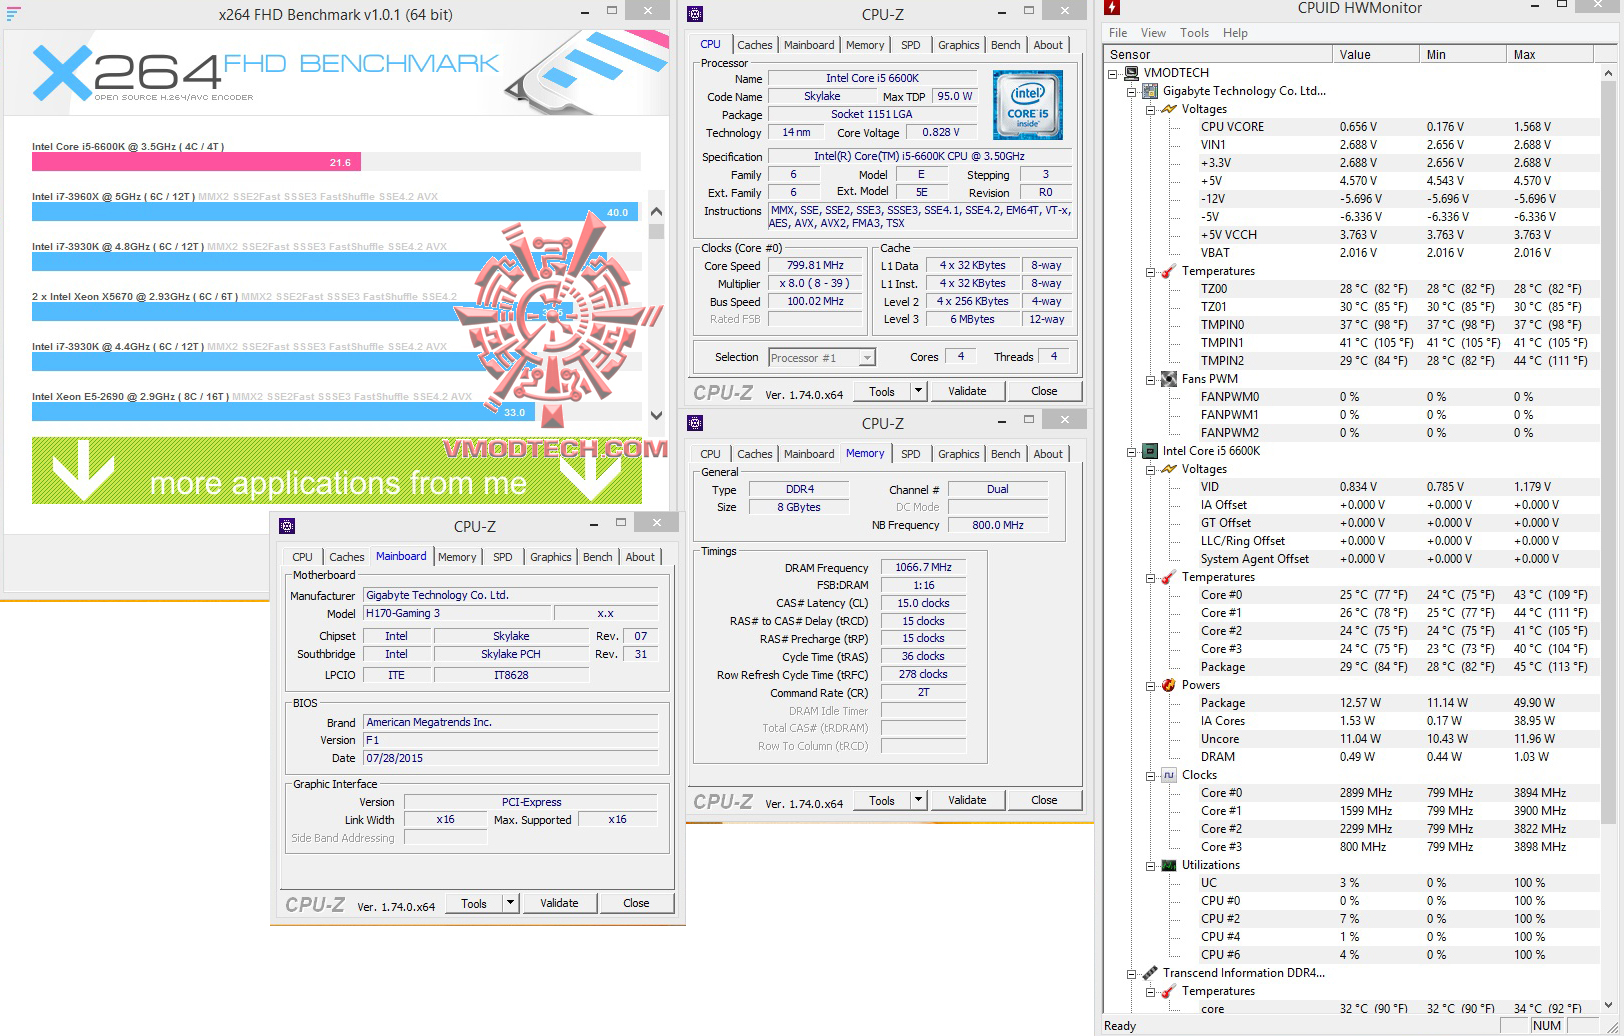Select Graphics tab in the CPU-Z Mainboard window
The width and height of the screenshot is (1624, 1036).
coord(551,557)
